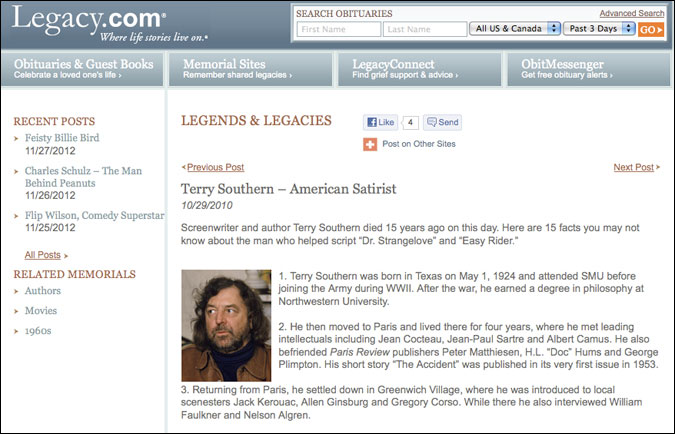Screen dimensions: 675x434
Task: Open the Advanced Search link
Action: [632, 13]
